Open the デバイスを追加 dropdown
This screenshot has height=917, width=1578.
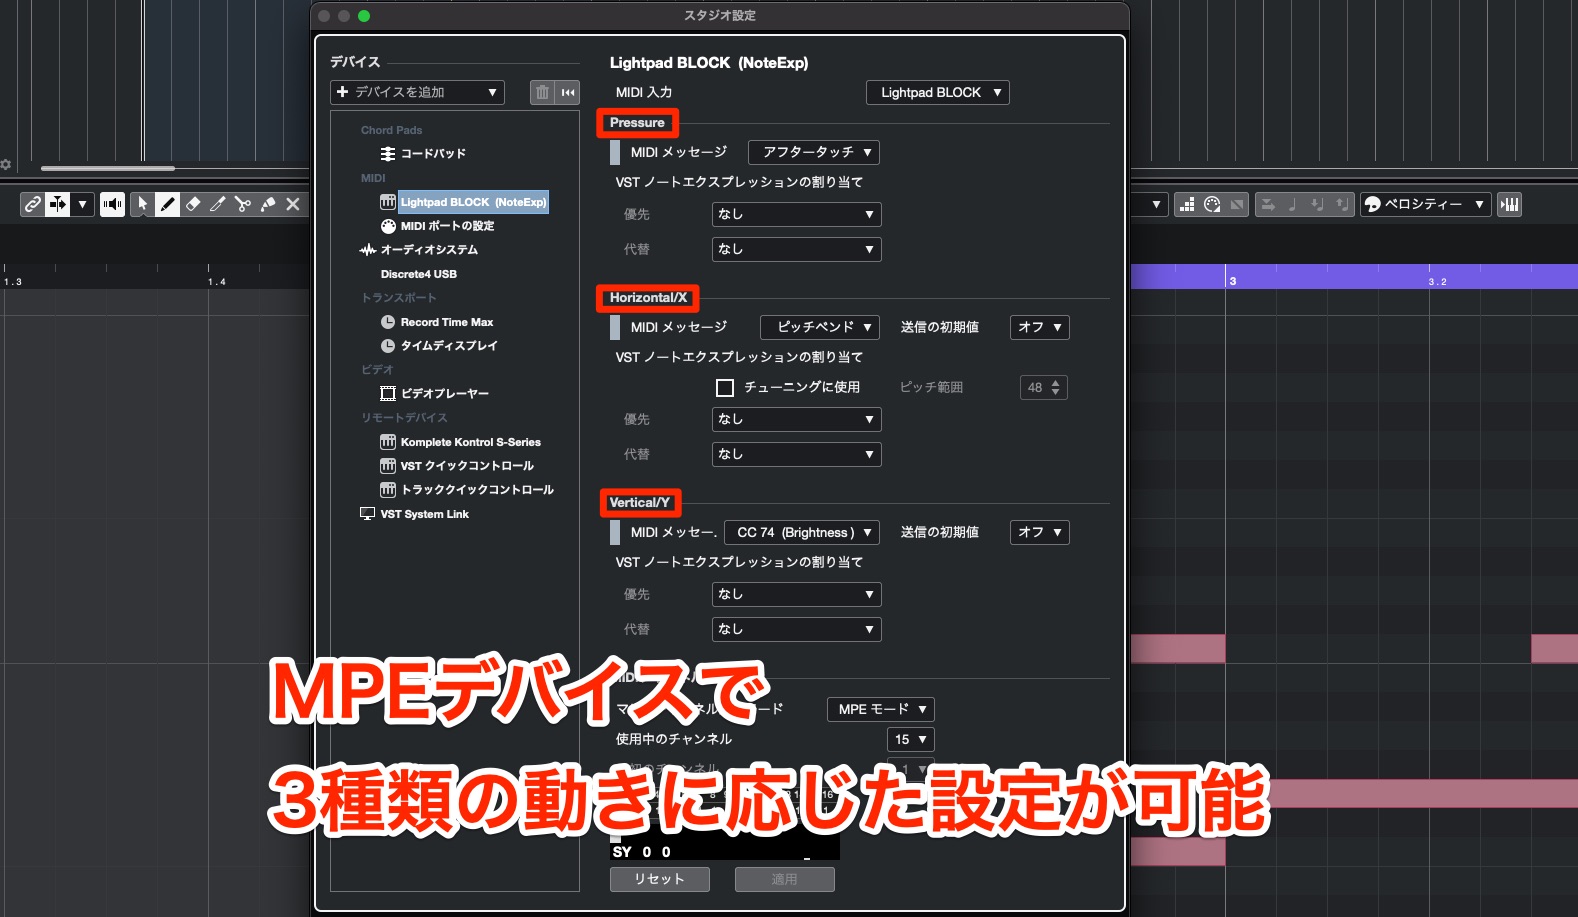pyautogui.click(x=417, y=92)
